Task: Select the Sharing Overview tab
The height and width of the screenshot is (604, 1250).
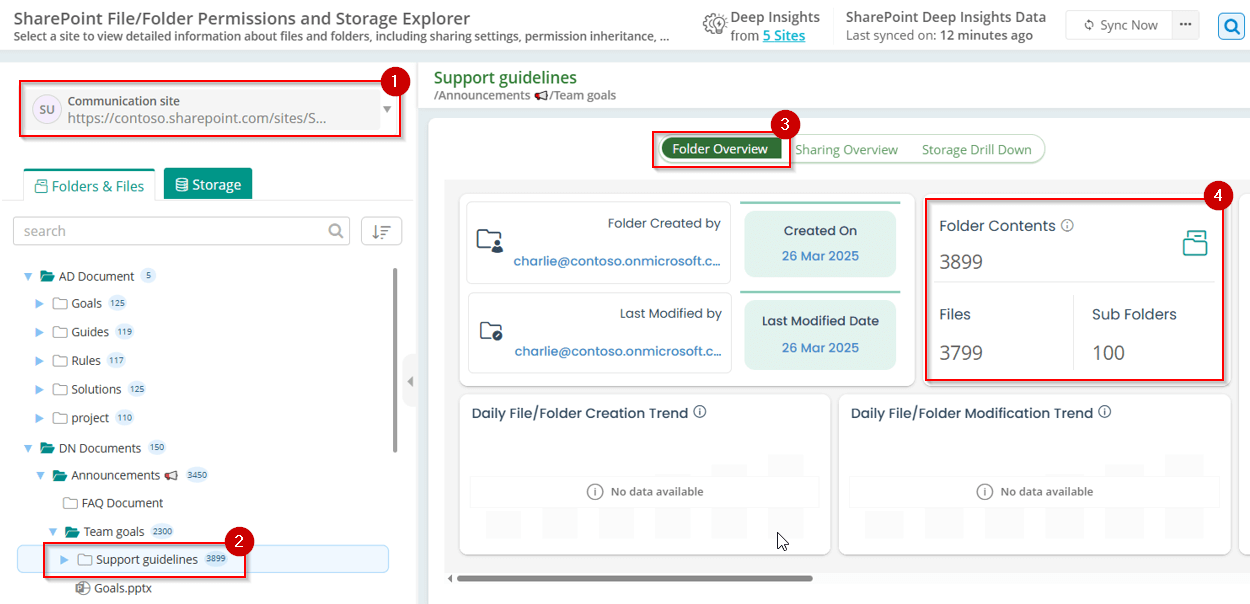Action: pos(847,148)
